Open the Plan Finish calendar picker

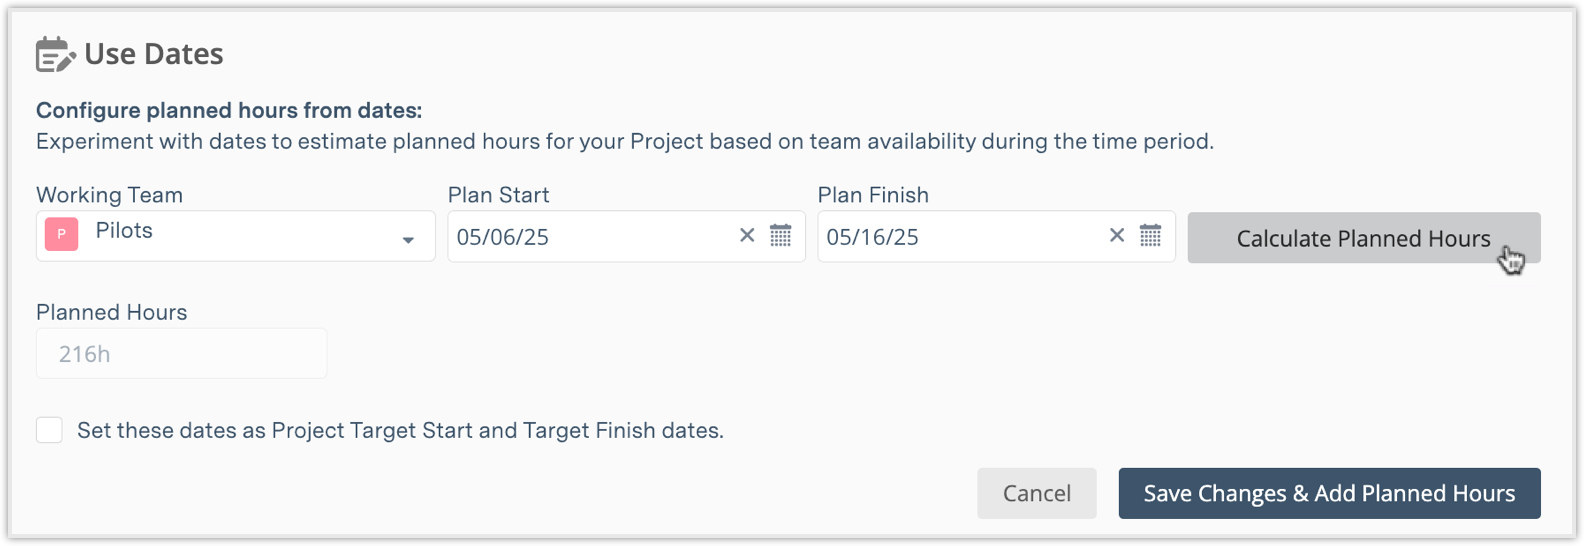[x=1150, y=236]
